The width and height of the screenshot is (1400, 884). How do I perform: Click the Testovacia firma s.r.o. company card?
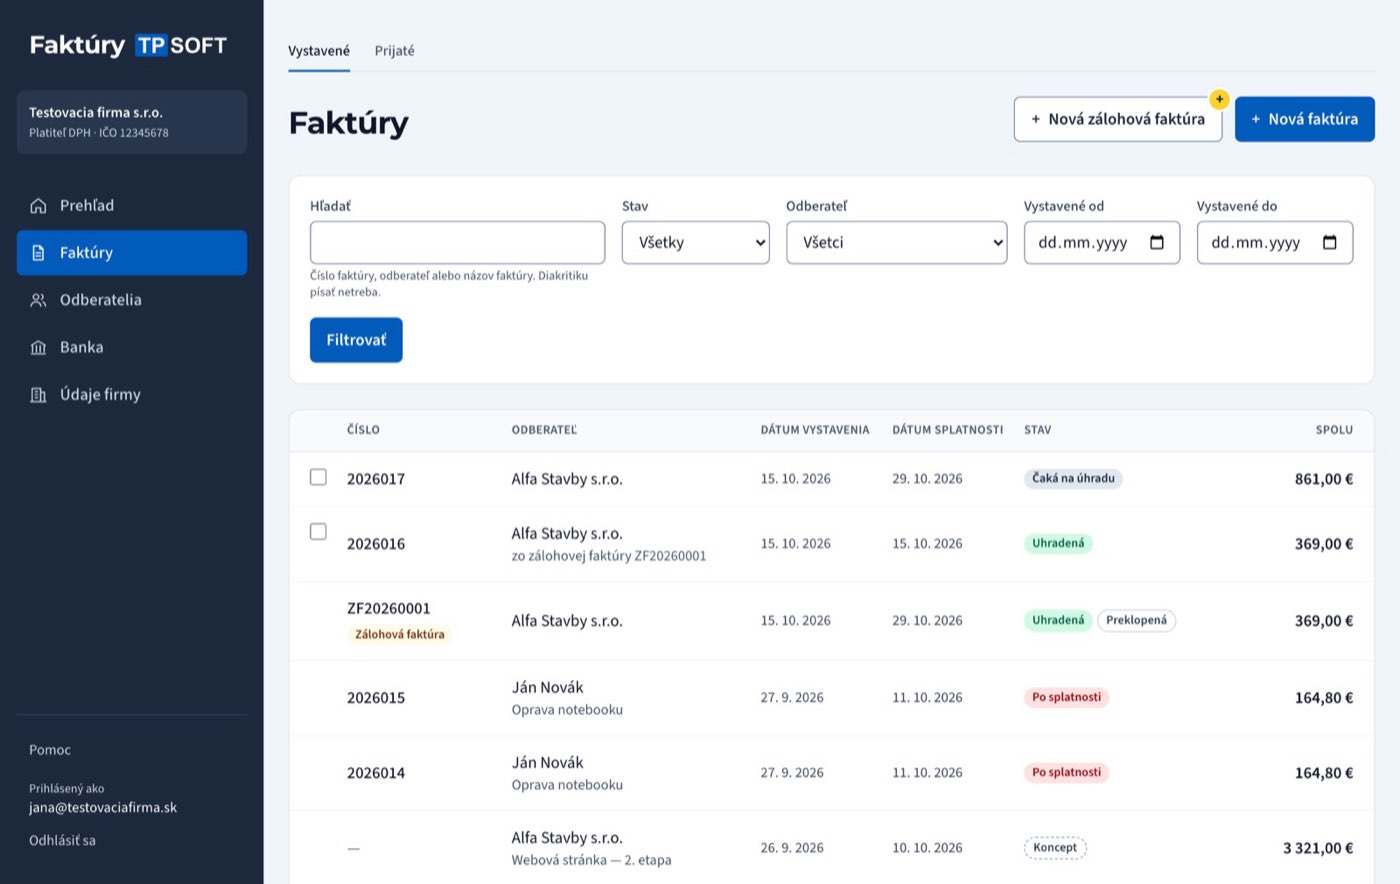[x=132, y=122]
